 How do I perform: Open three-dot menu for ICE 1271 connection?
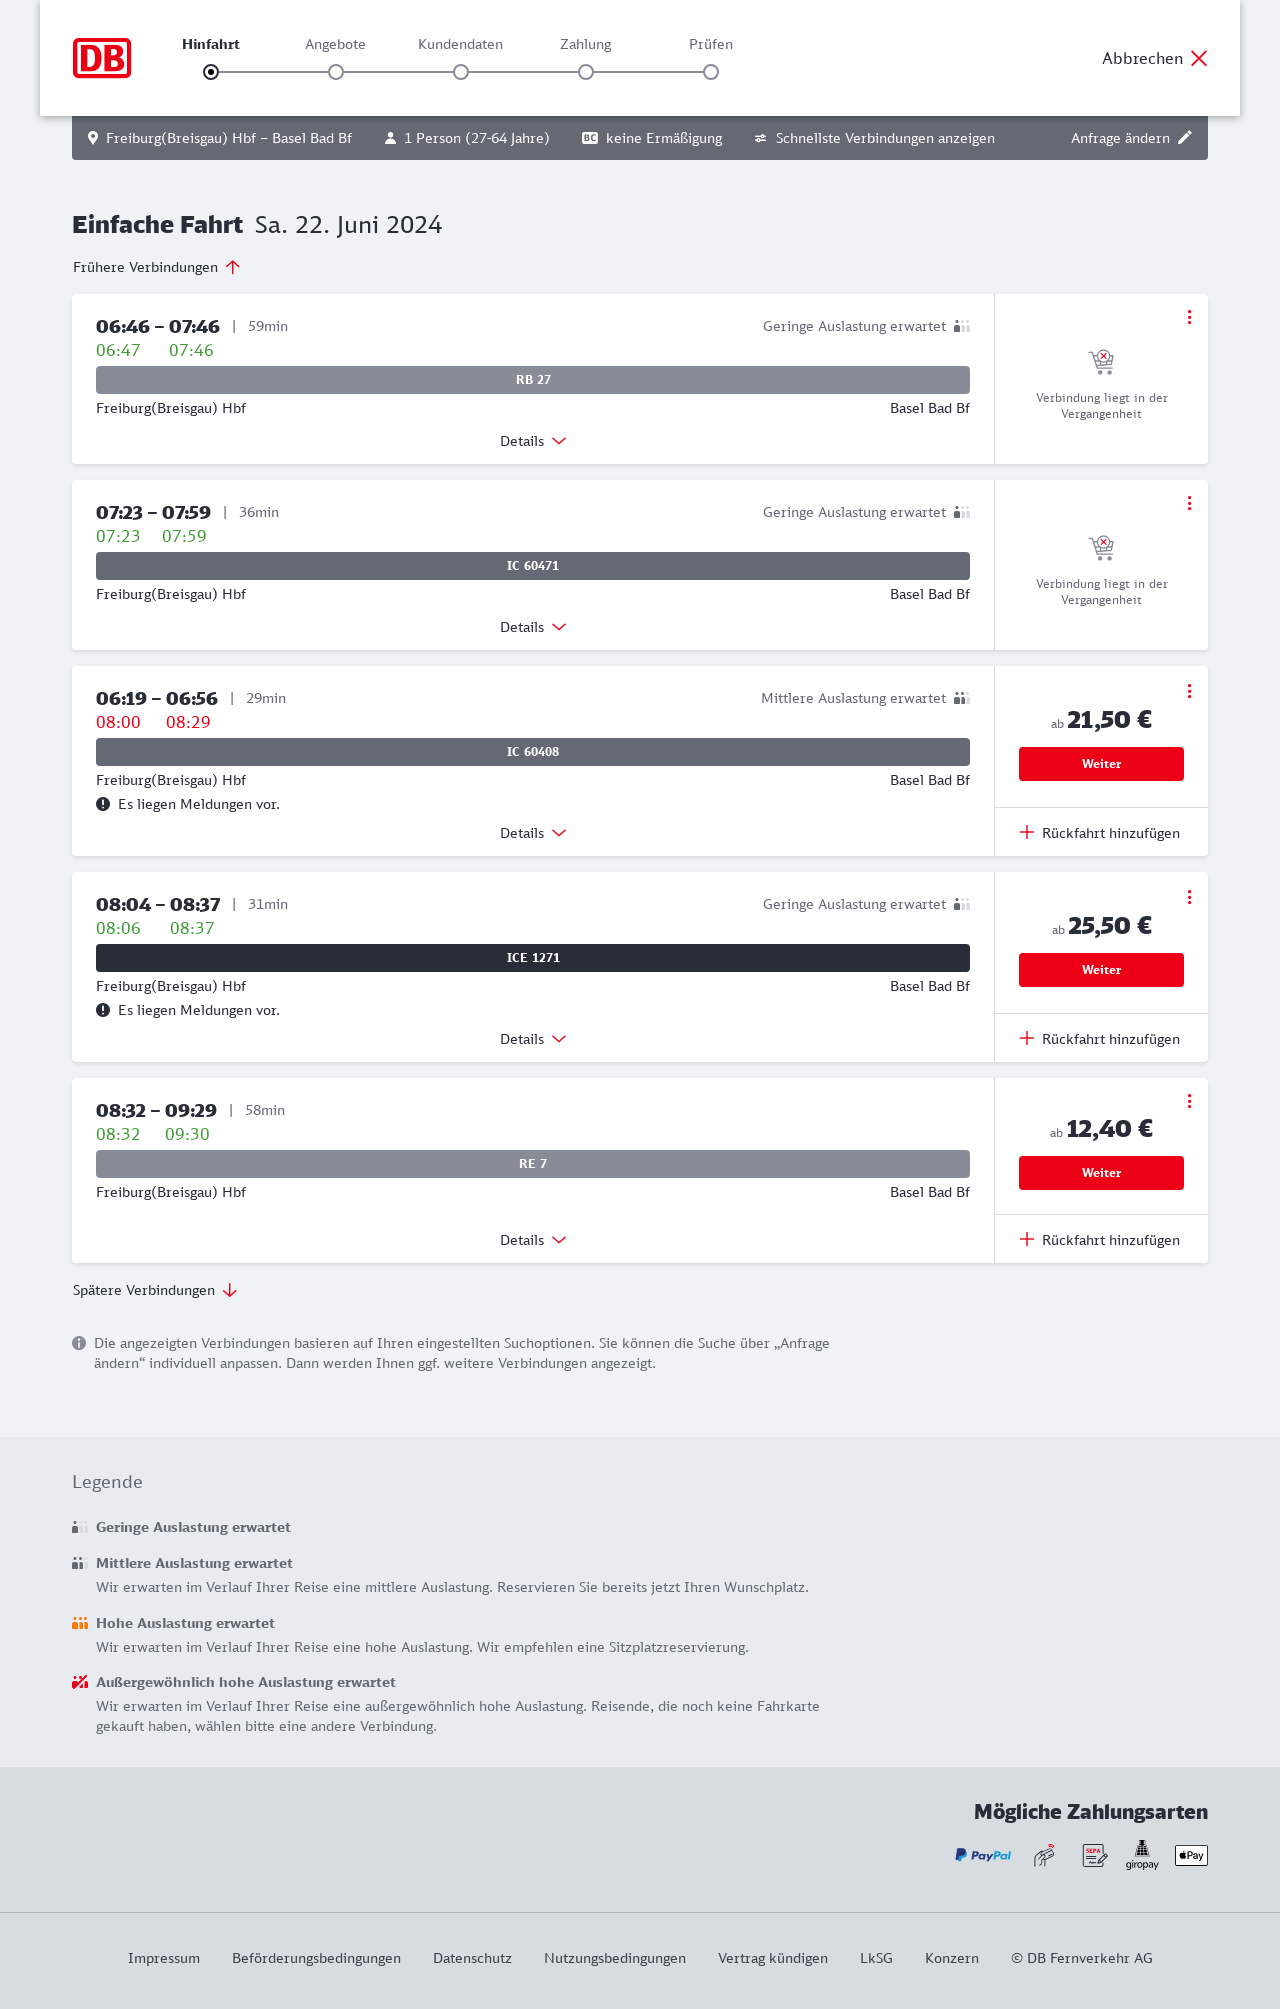point(1189,897)
